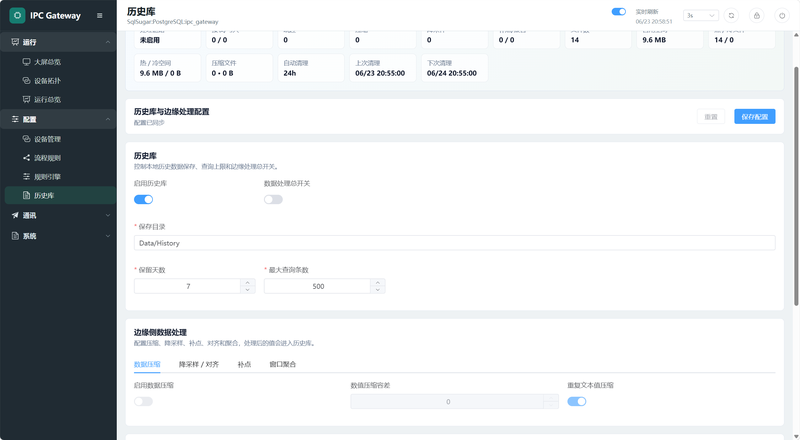
Task: Toggle the 重复文本值压缩 switch
Action: click(x=577, y=402)
